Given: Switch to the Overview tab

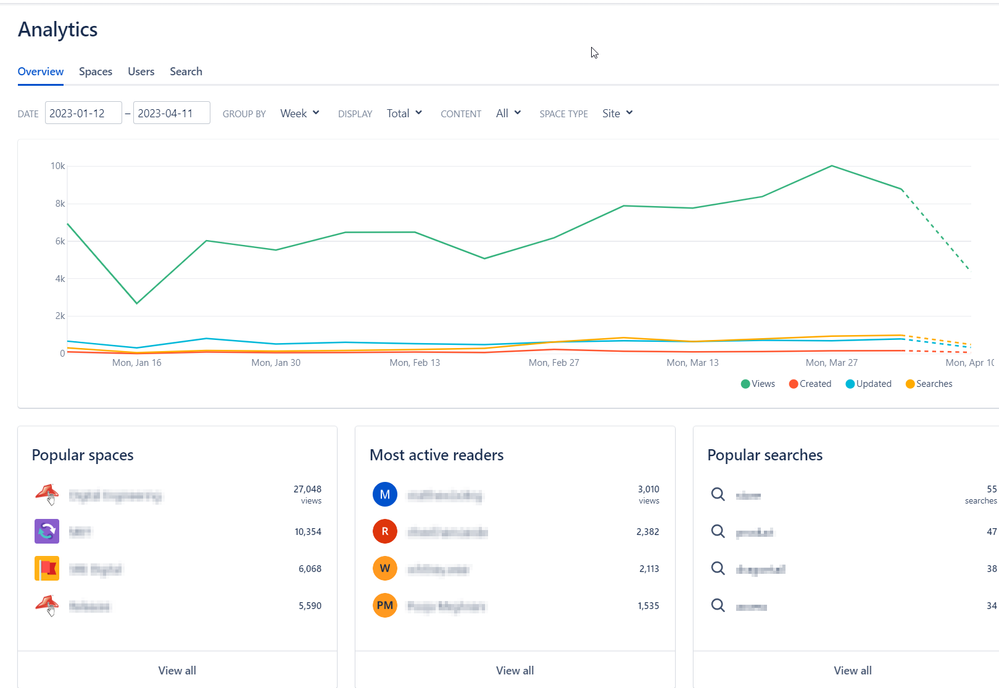Looking at the screenshot, I should coord(40,71).
